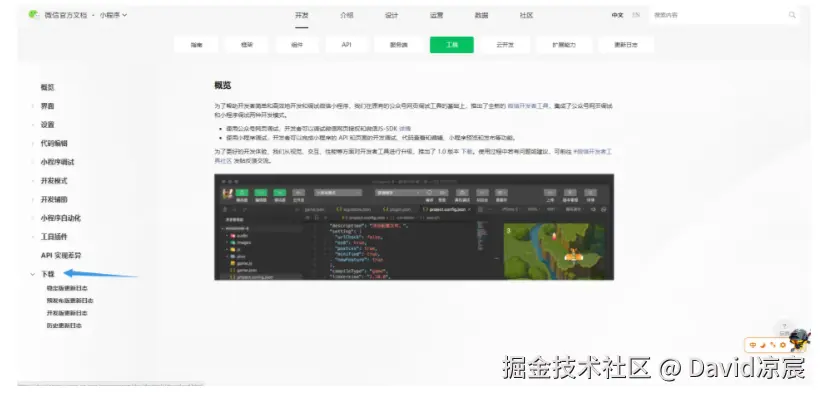
Task: Expand the 代码编辑 sidebar section arrow
Action: pyautogui.click(x=32, y=143)
